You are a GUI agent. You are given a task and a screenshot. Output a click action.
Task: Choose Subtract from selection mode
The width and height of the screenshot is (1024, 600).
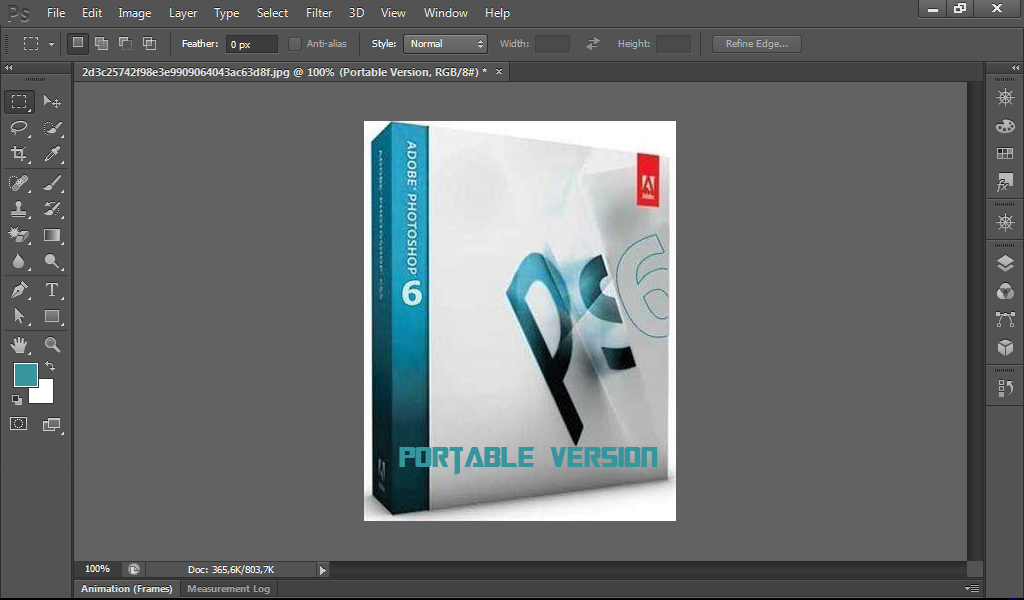click(125, 43)
